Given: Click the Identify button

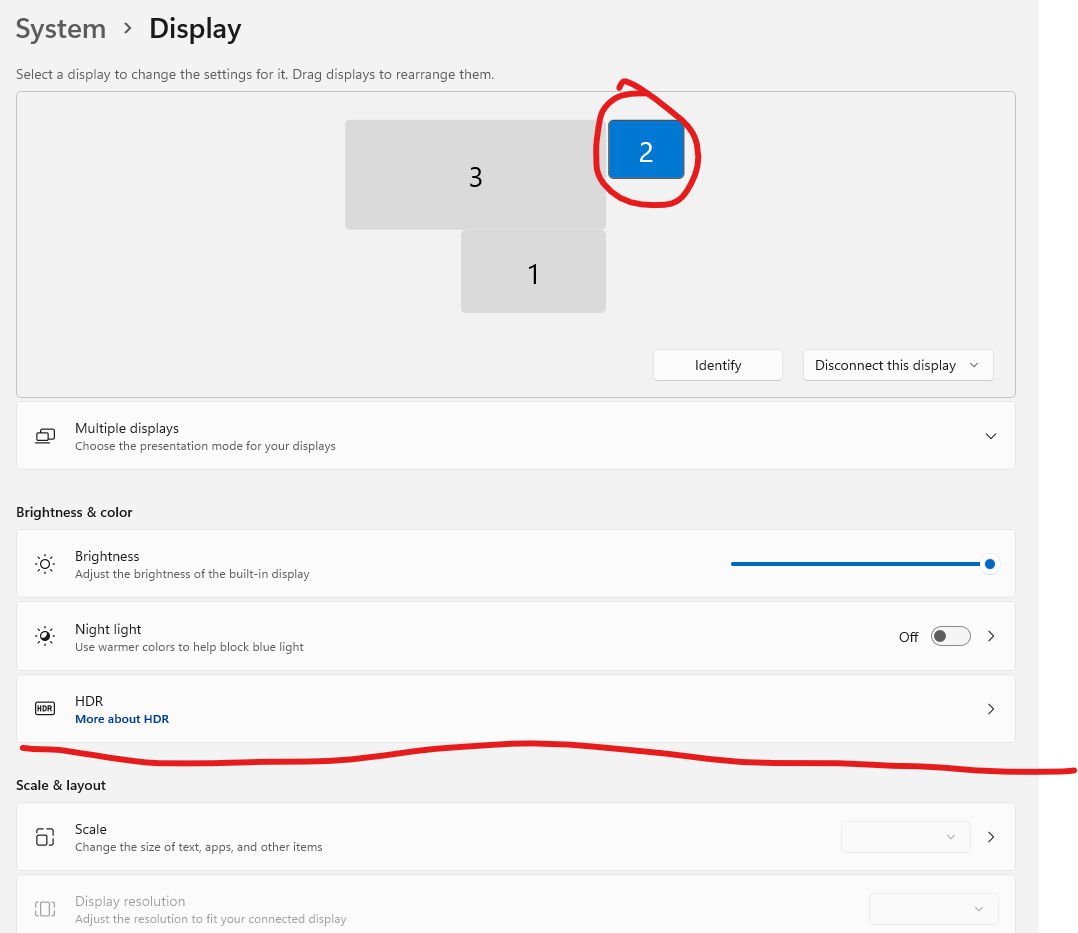Looking at the screenshot, I should point(718,365).
